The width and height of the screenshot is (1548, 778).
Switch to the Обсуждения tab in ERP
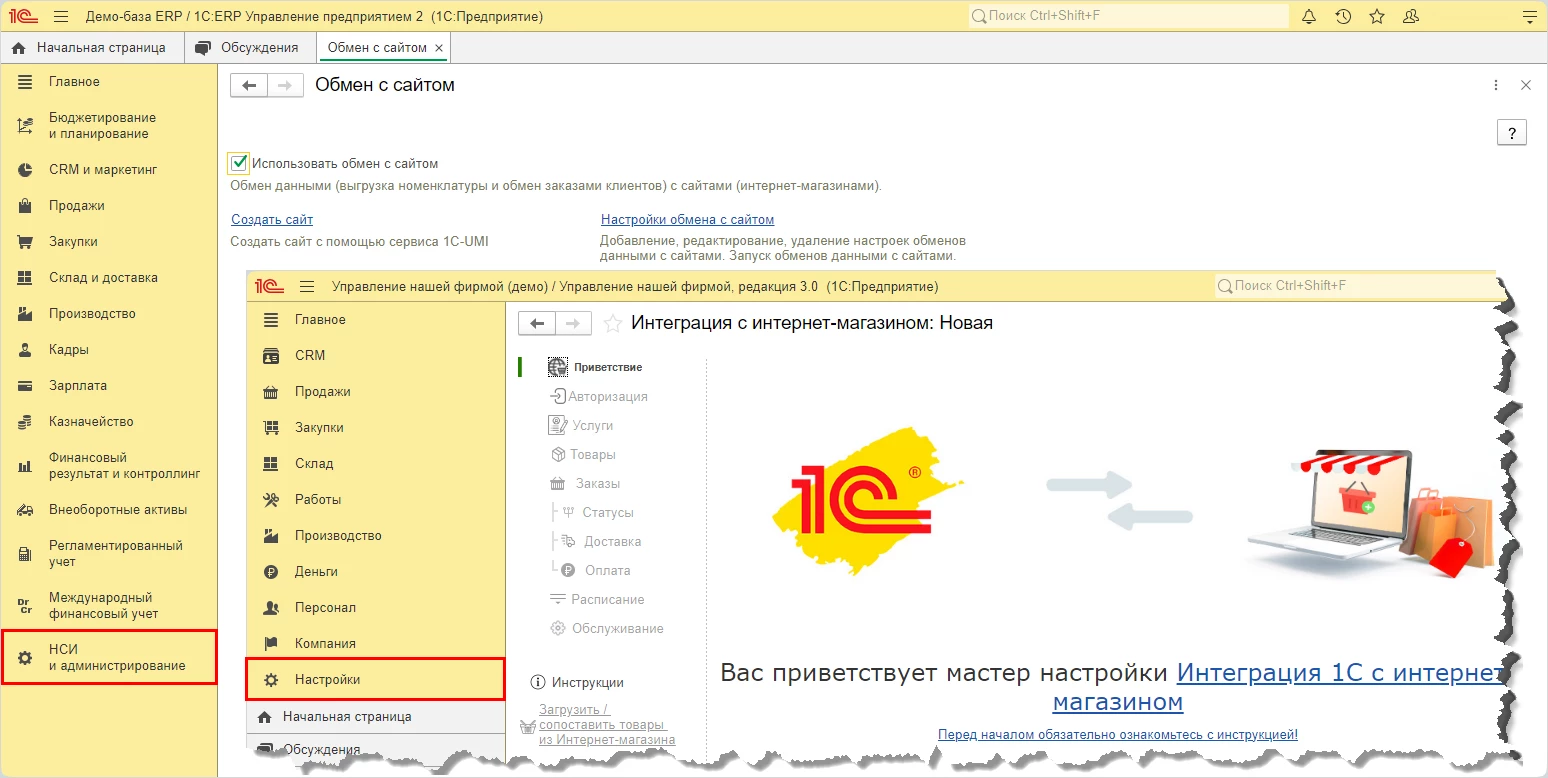pos(250,48)
